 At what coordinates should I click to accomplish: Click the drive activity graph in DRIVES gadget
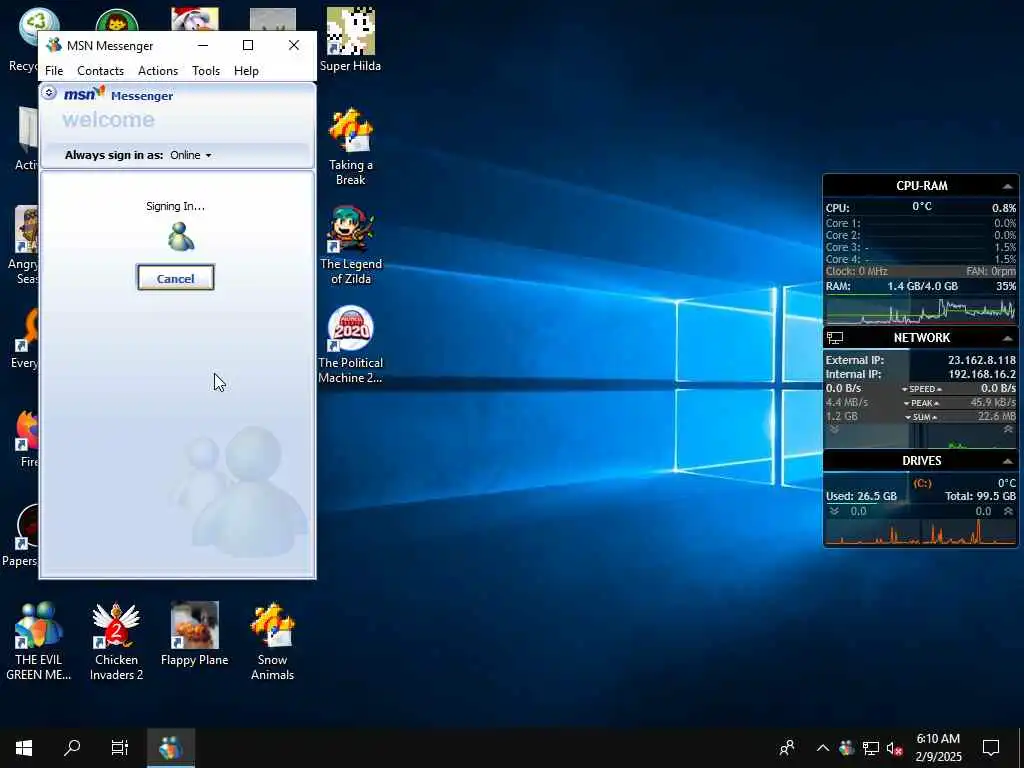tap(921, 532)
